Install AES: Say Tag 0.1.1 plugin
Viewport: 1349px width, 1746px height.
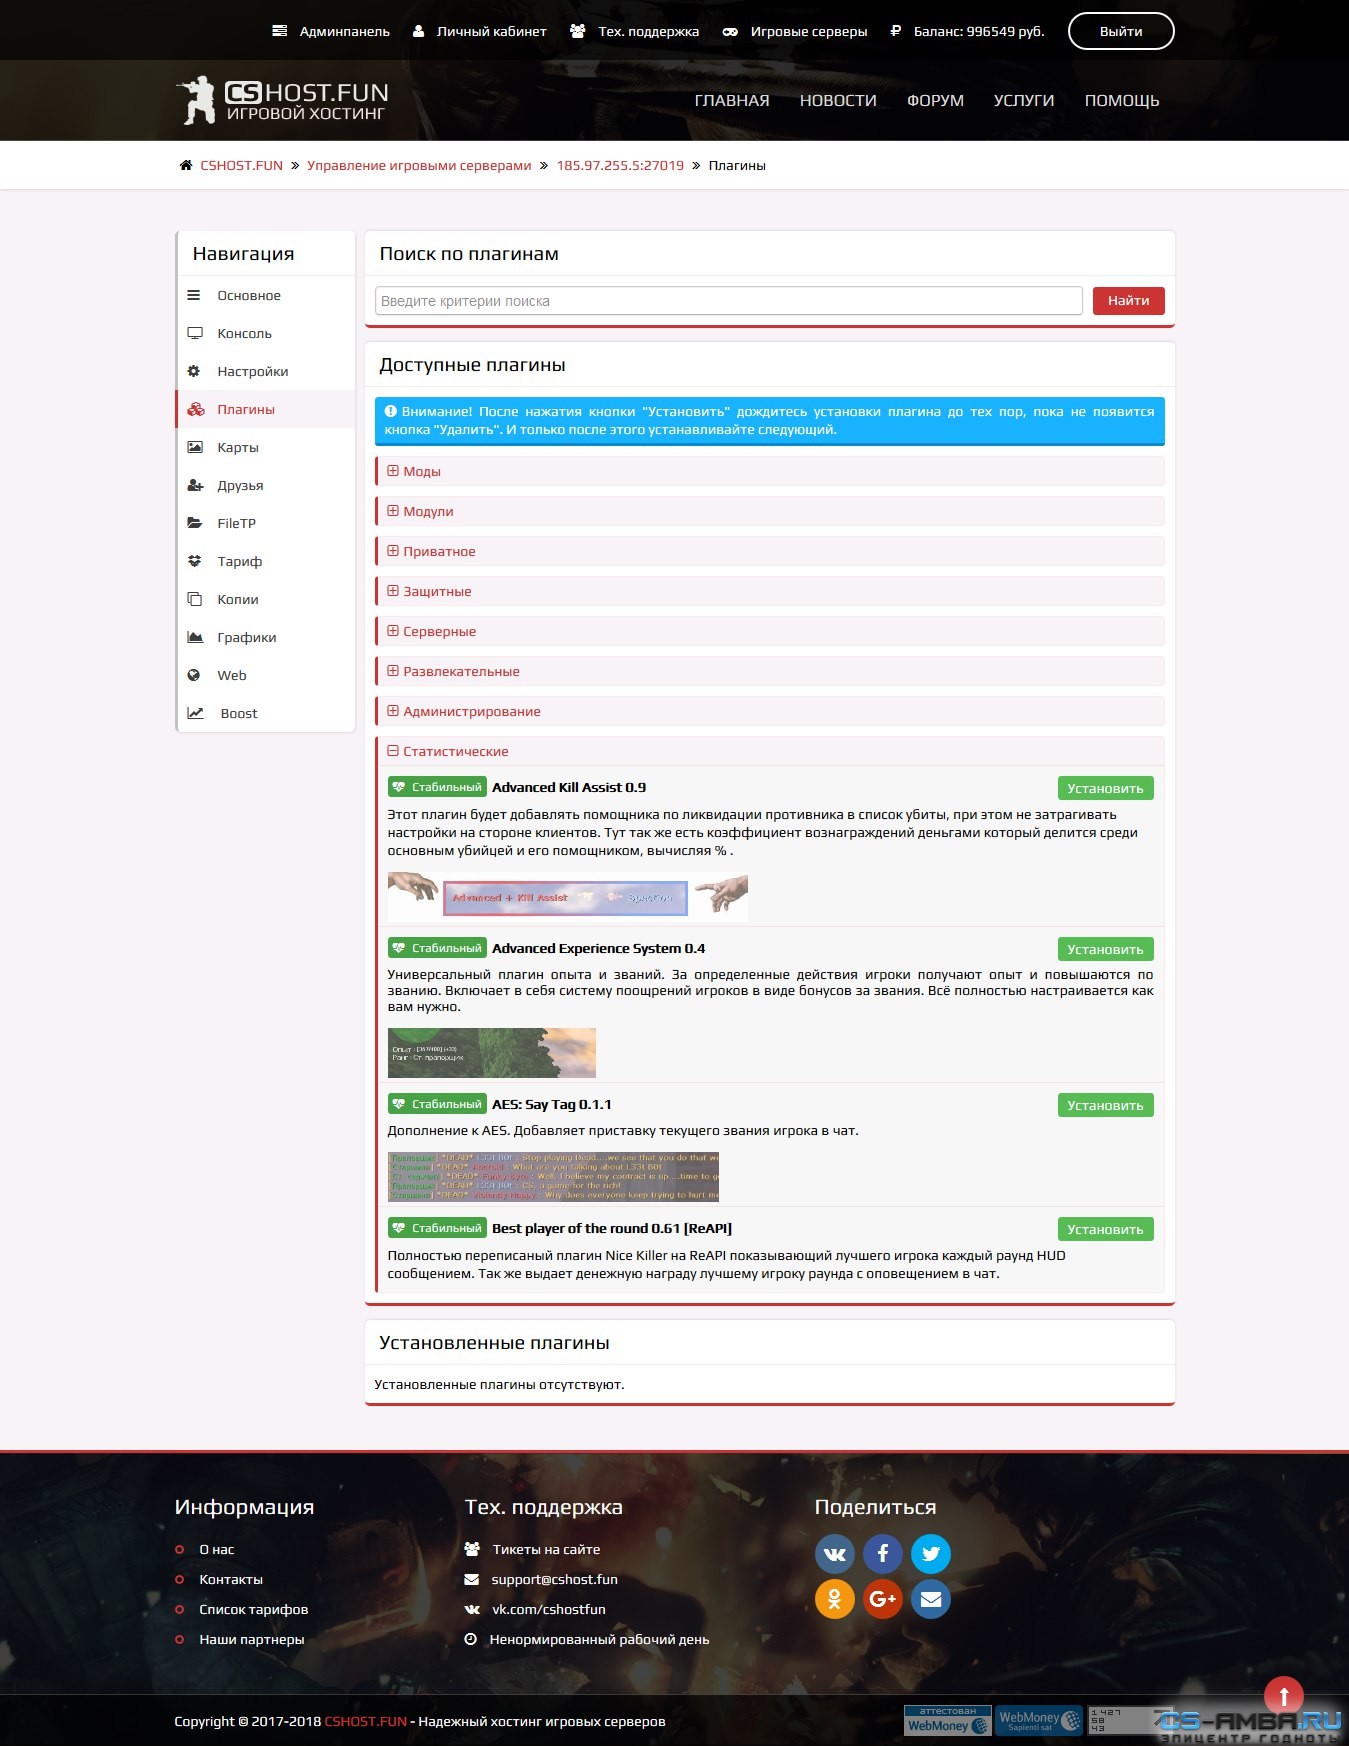(x=1105, y=1105)
